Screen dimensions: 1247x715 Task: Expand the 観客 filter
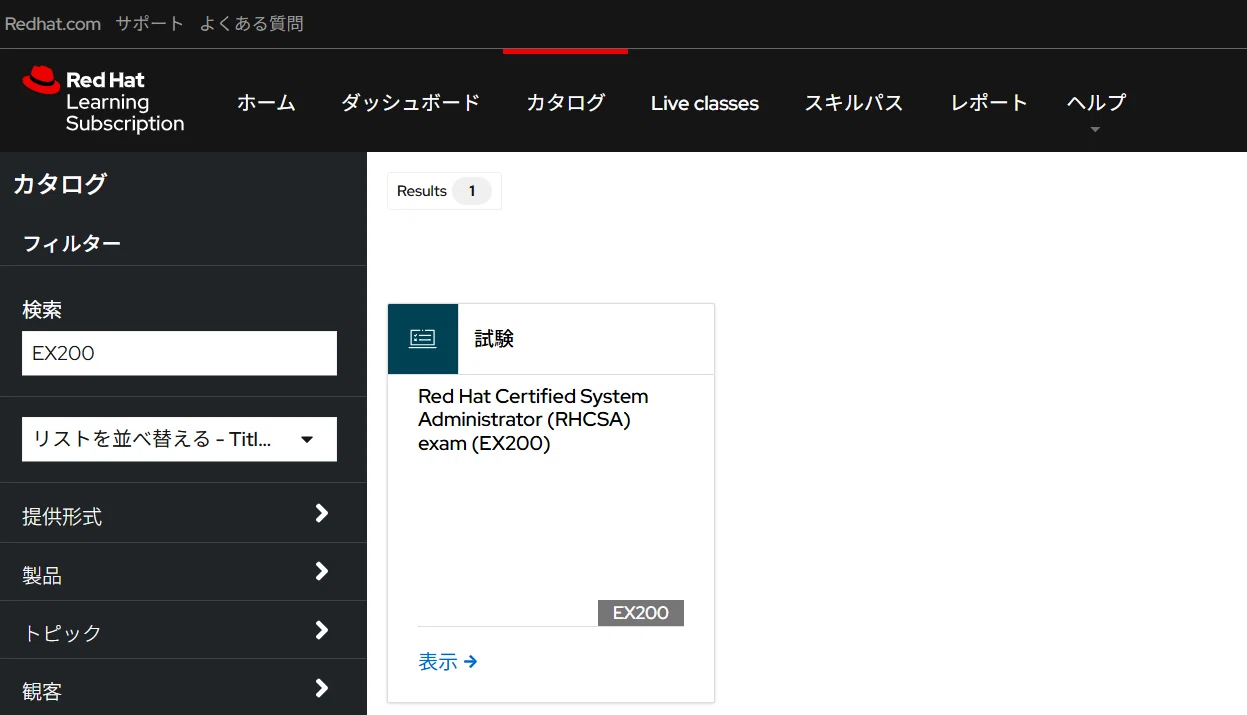pyautogui.click(x=183, y=688)
